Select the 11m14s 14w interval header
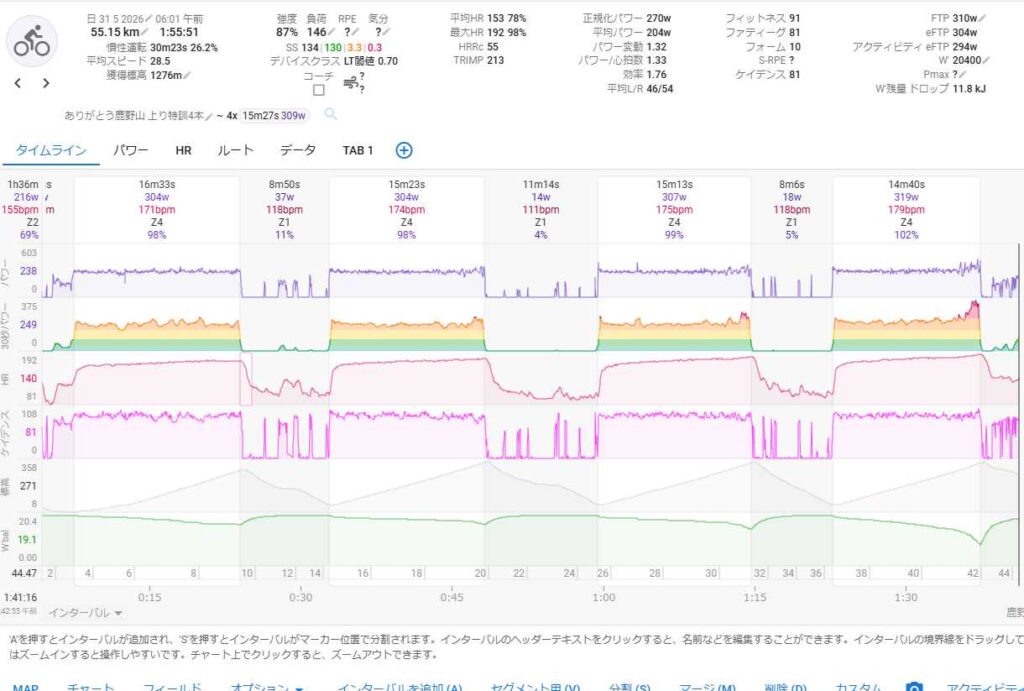Viewport: 1024px width, 691px height. [541, 209]
